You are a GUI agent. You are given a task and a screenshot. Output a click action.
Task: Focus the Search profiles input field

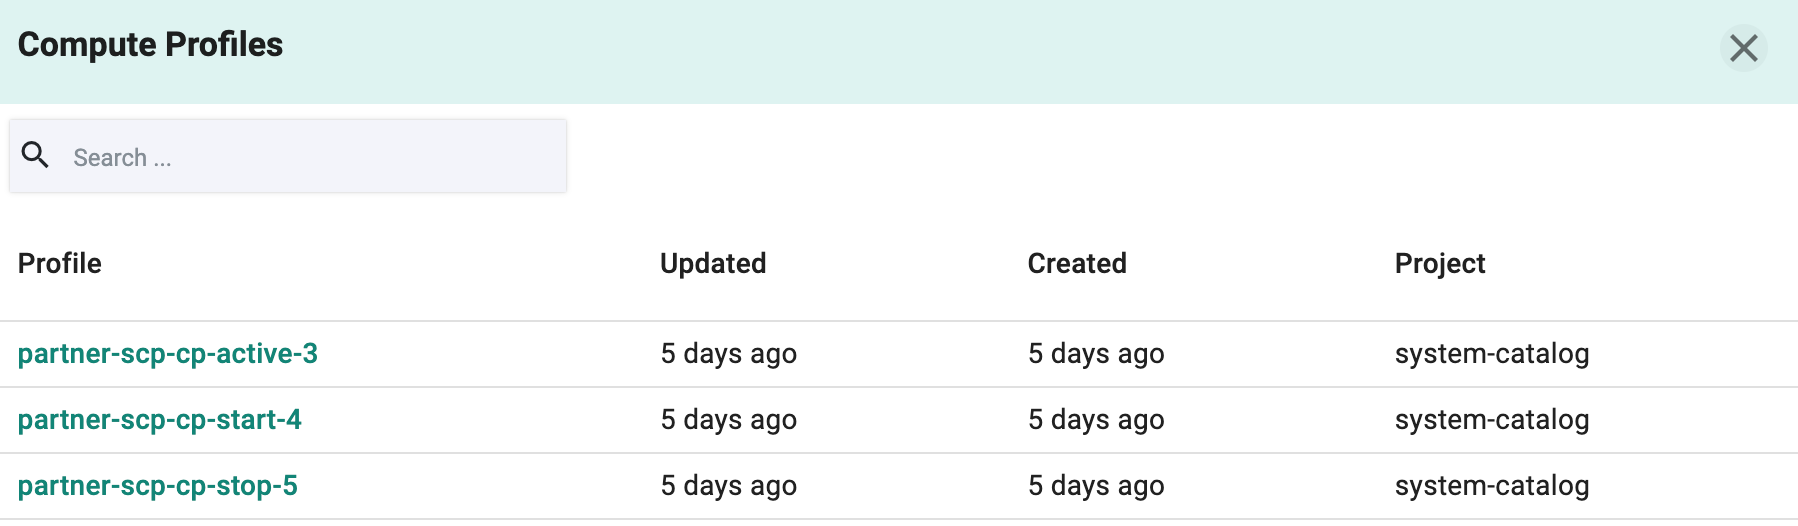[288, 156]
